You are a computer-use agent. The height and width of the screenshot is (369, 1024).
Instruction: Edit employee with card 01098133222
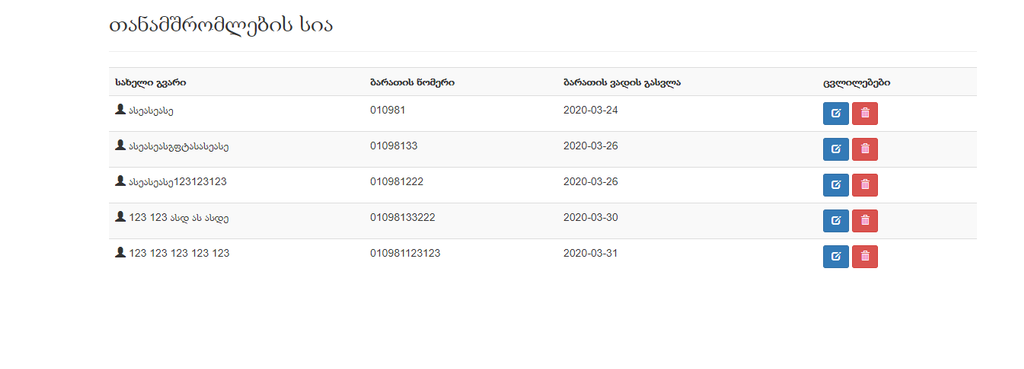[x=835, y=221]
